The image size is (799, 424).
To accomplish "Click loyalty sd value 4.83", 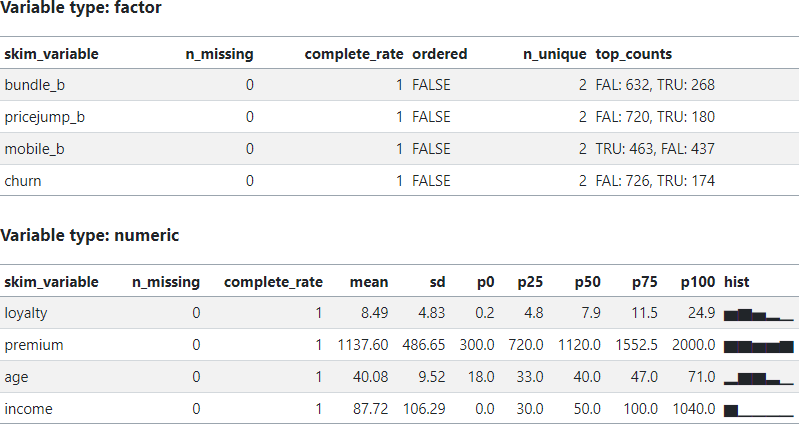I will (432, 313).
